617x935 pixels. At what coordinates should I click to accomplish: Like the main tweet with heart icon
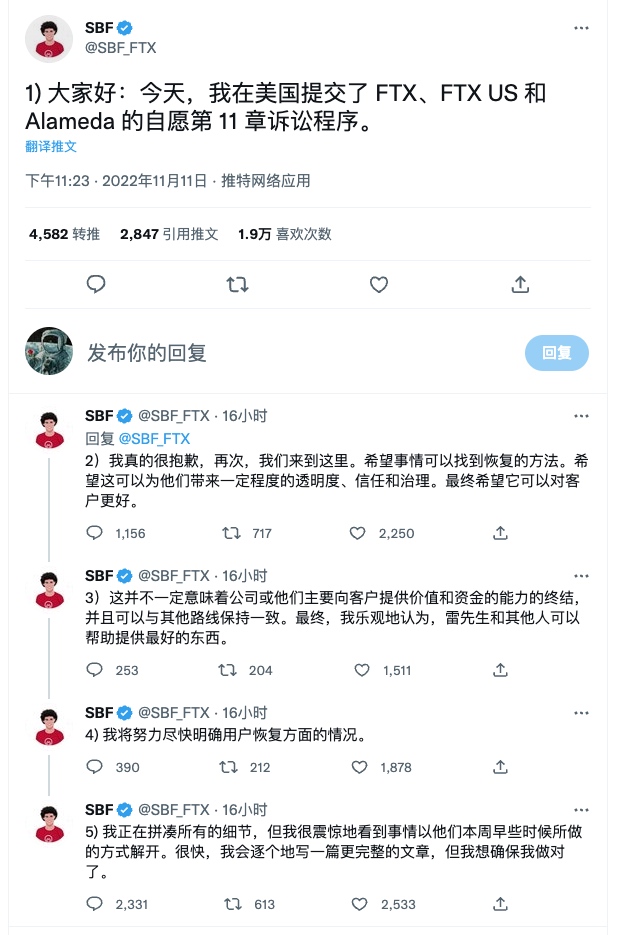379,284
